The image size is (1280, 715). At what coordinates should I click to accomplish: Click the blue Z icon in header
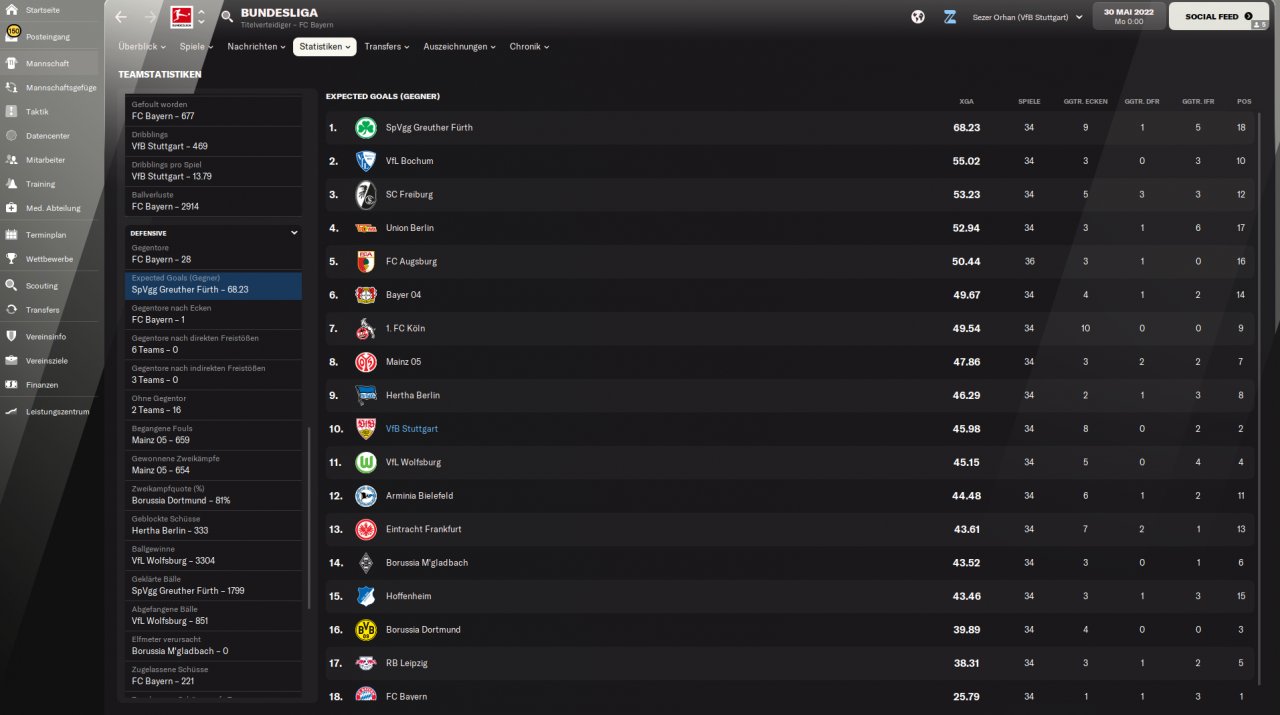click(x=950, y=17)
